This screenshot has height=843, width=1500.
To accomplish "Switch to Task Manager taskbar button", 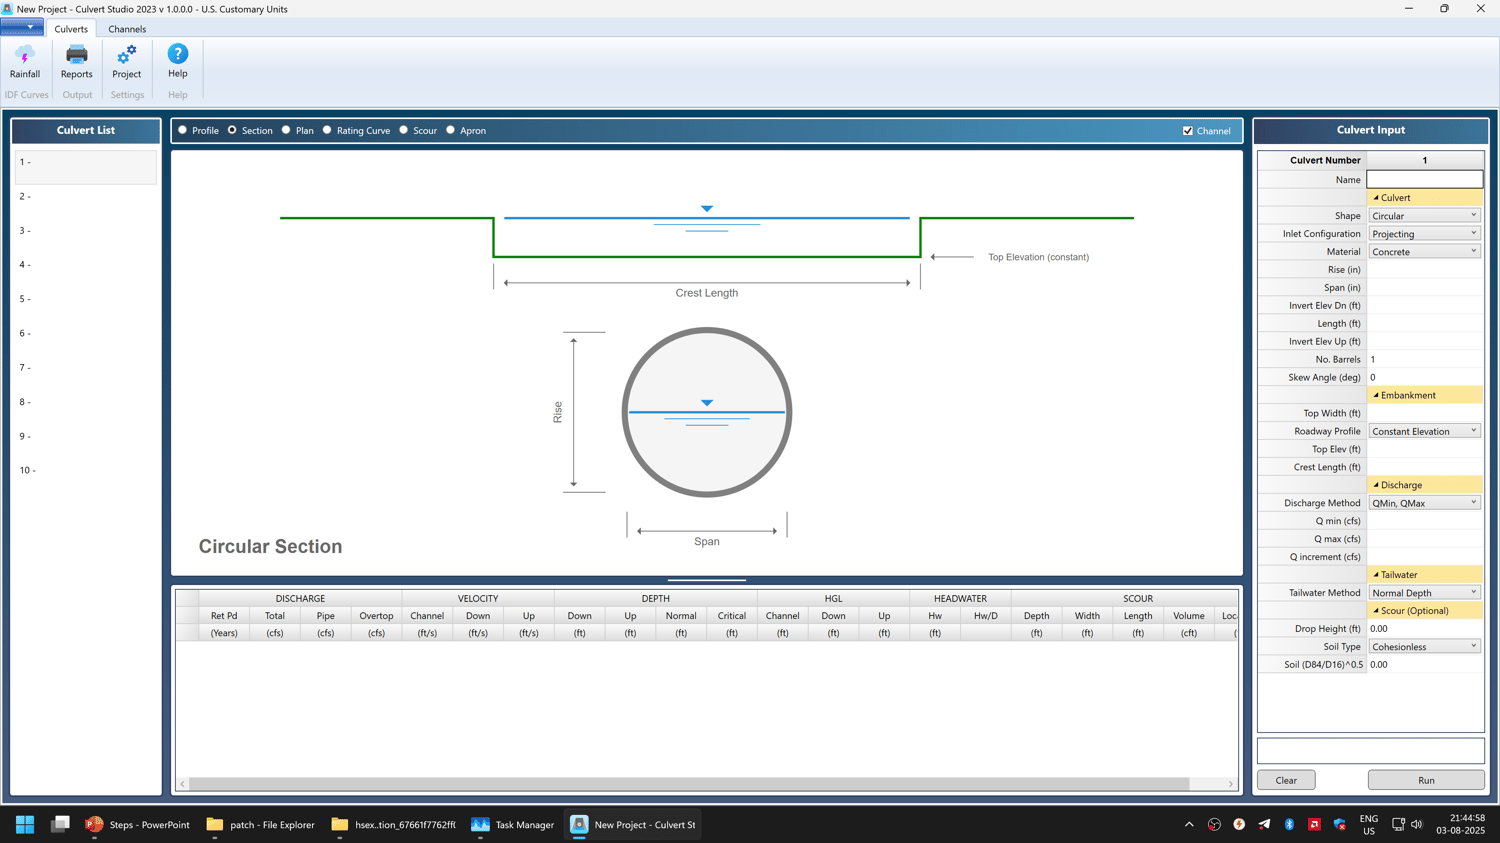I will tap(513, 825).
